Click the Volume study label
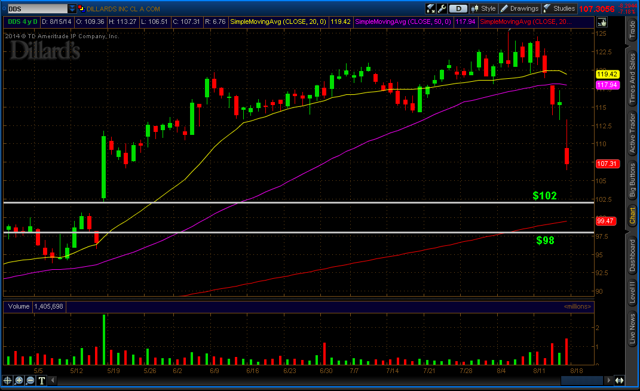Viewport: 640px width, 391px height. pyautogui.click(x=18, y=307)
